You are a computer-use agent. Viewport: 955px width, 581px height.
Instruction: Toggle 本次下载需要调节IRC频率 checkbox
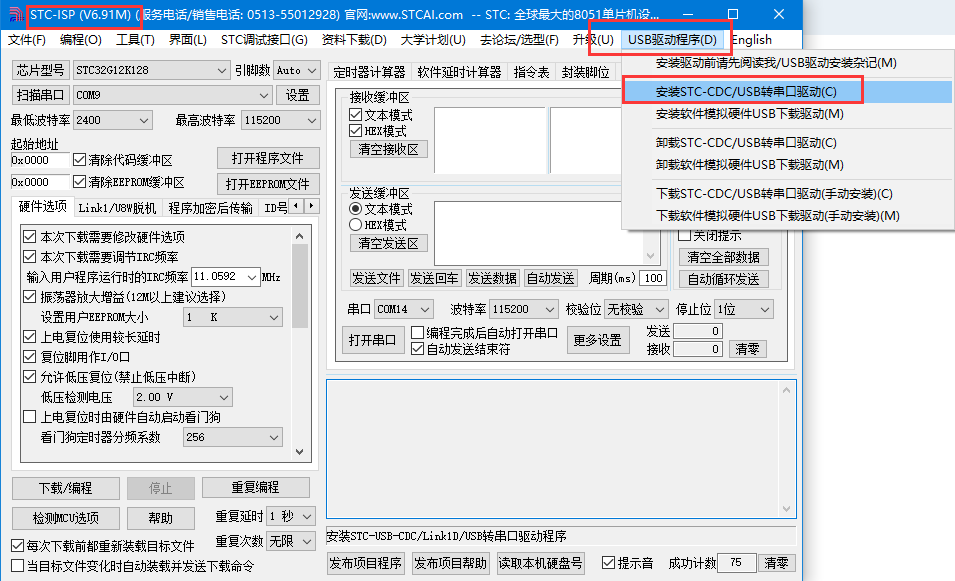[29, 256]
